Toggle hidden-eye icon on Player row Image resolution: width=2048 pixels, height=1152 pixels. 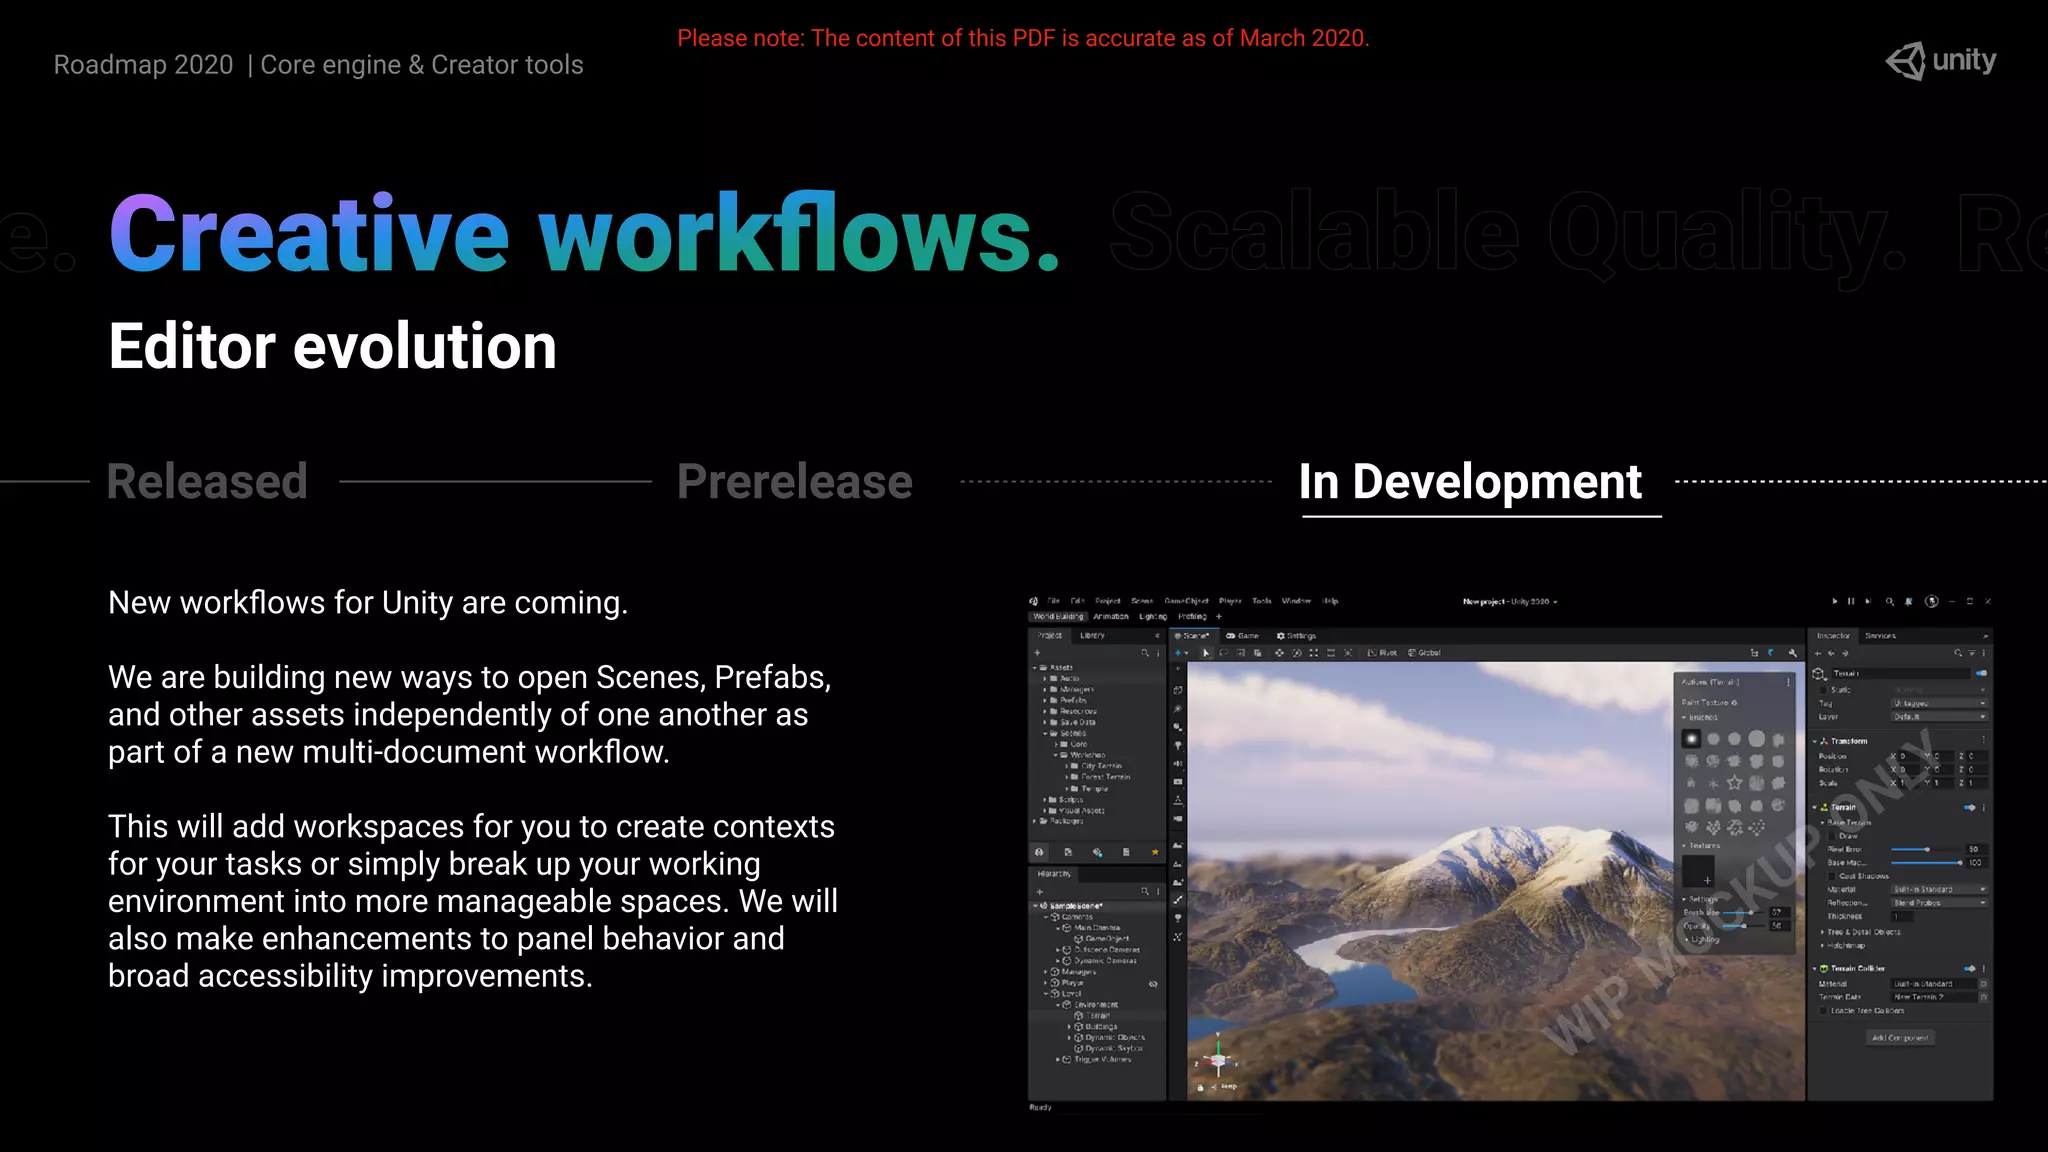pos(1153,984)
